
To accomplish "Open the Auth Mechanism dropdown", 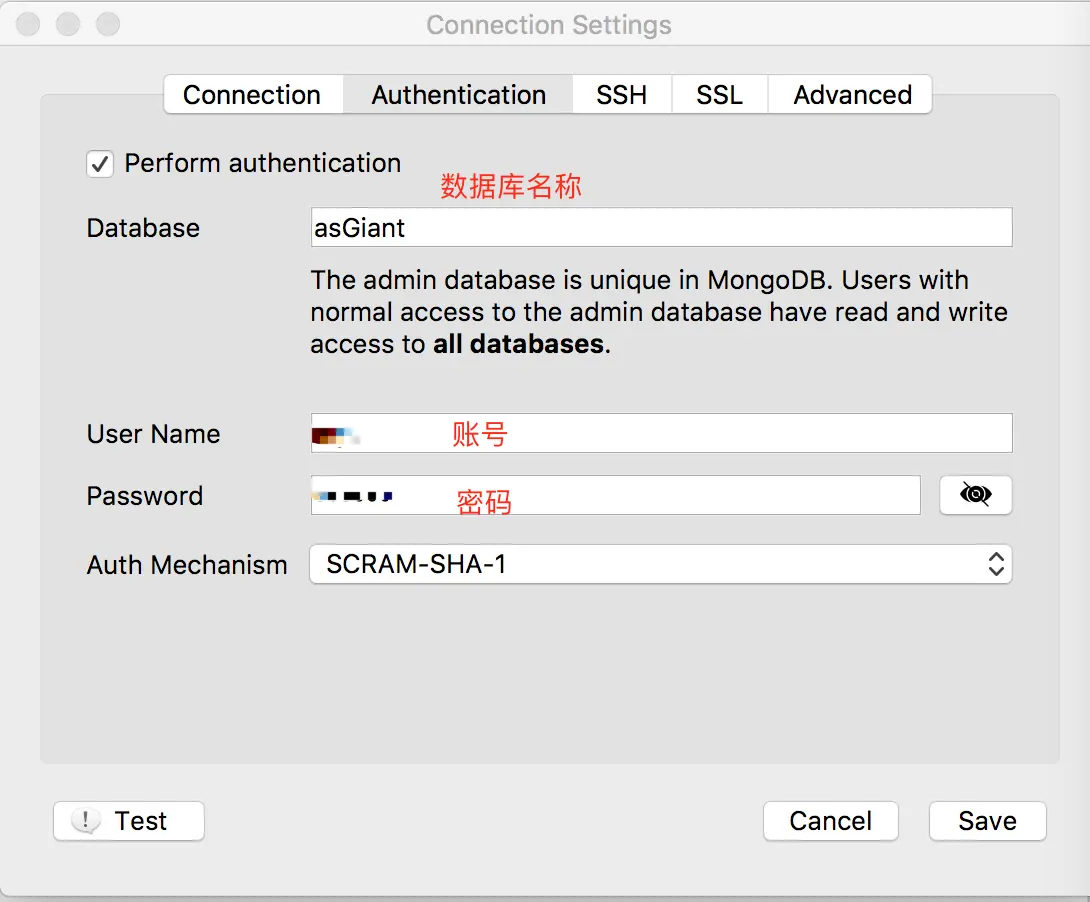I will (x=660, y=564).
